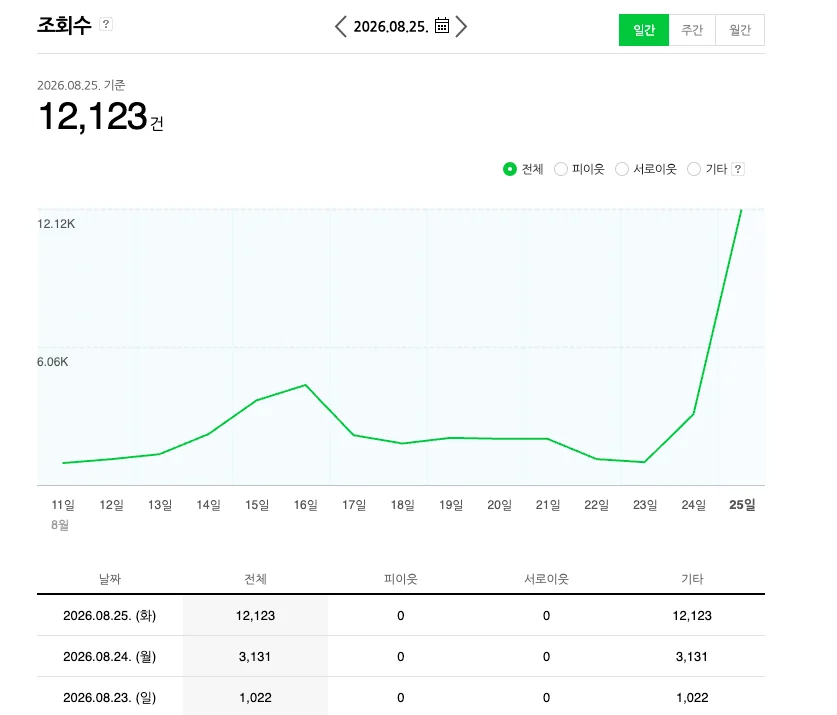Click the 2026.08.25. (화) table row date
Screen dimensions: 837x715
tap(109, 616)
